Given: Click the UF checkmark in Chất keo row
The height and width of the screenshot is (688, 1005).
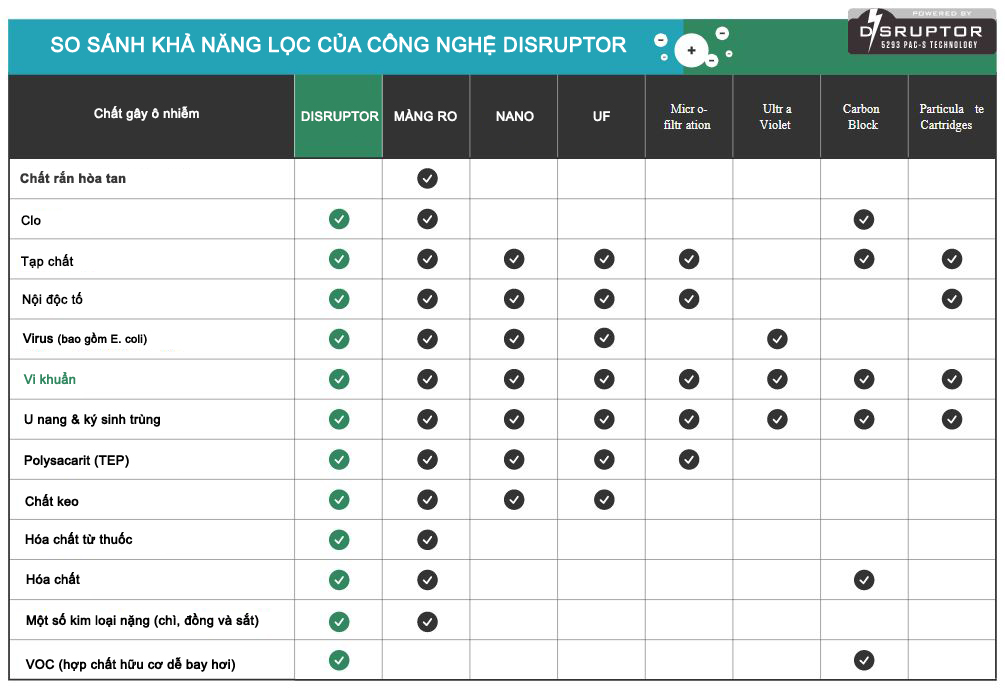Looking at the screenshot, I should click(604, 499).
